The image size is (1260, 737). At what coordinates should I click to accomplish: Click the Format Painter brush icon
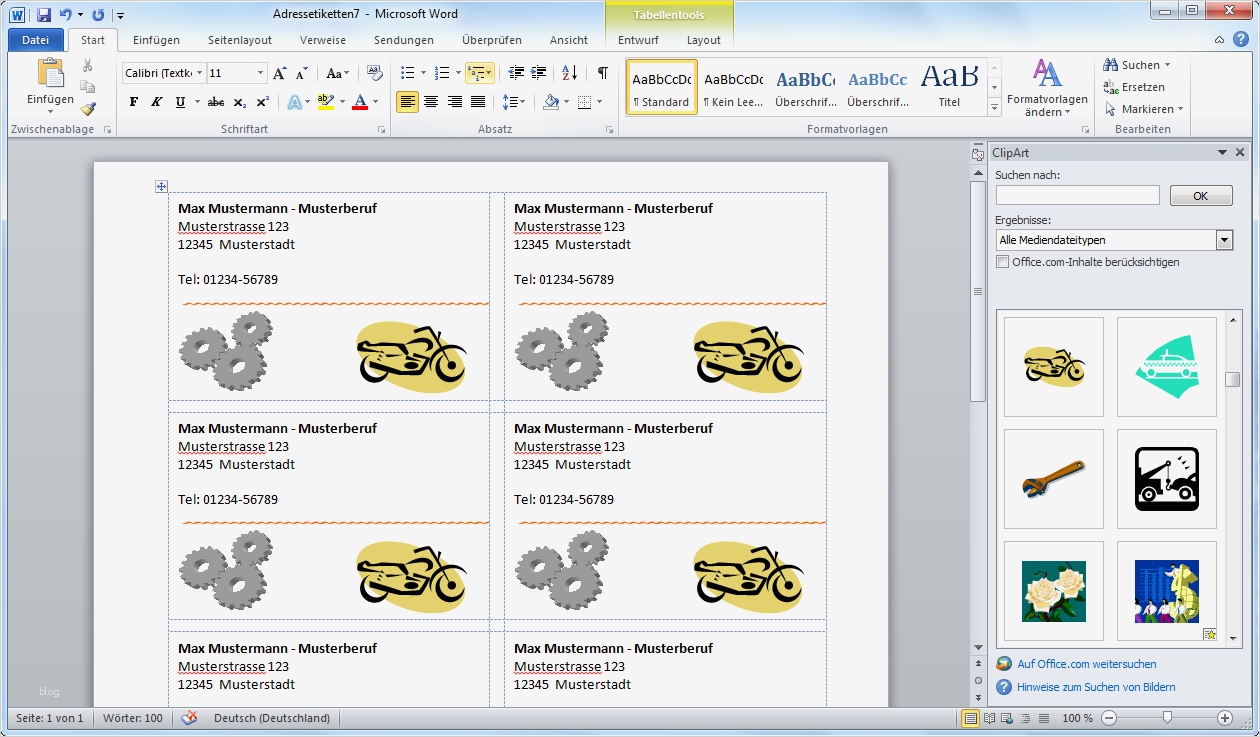click(88, 109)
